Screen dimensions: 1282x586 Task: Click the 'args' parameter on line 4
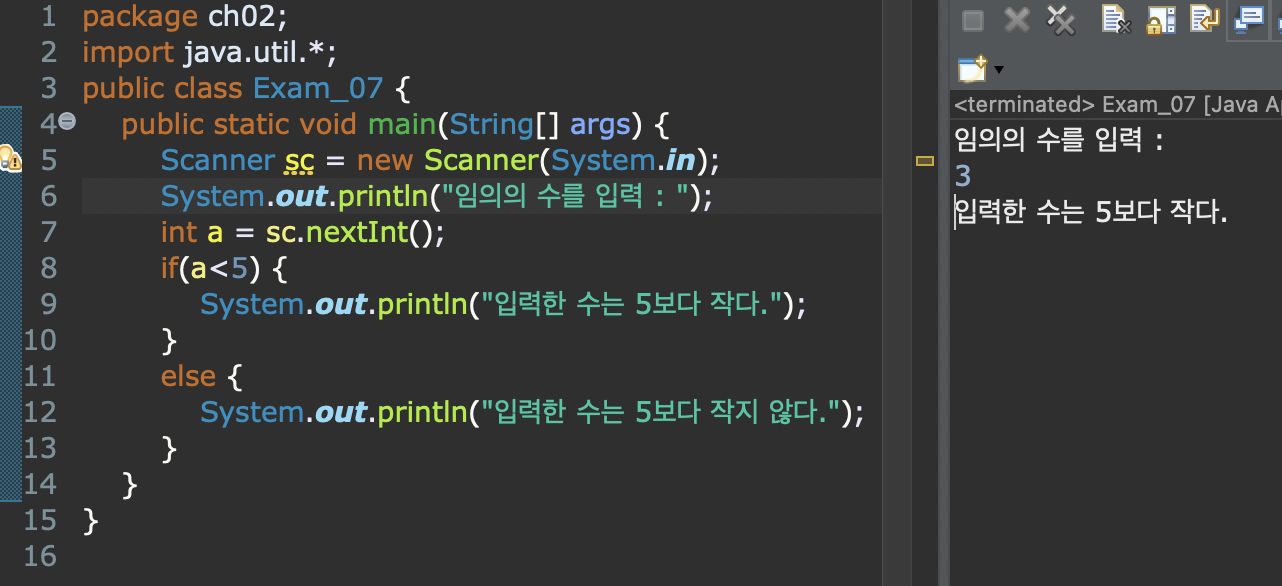tap(600, 125)
